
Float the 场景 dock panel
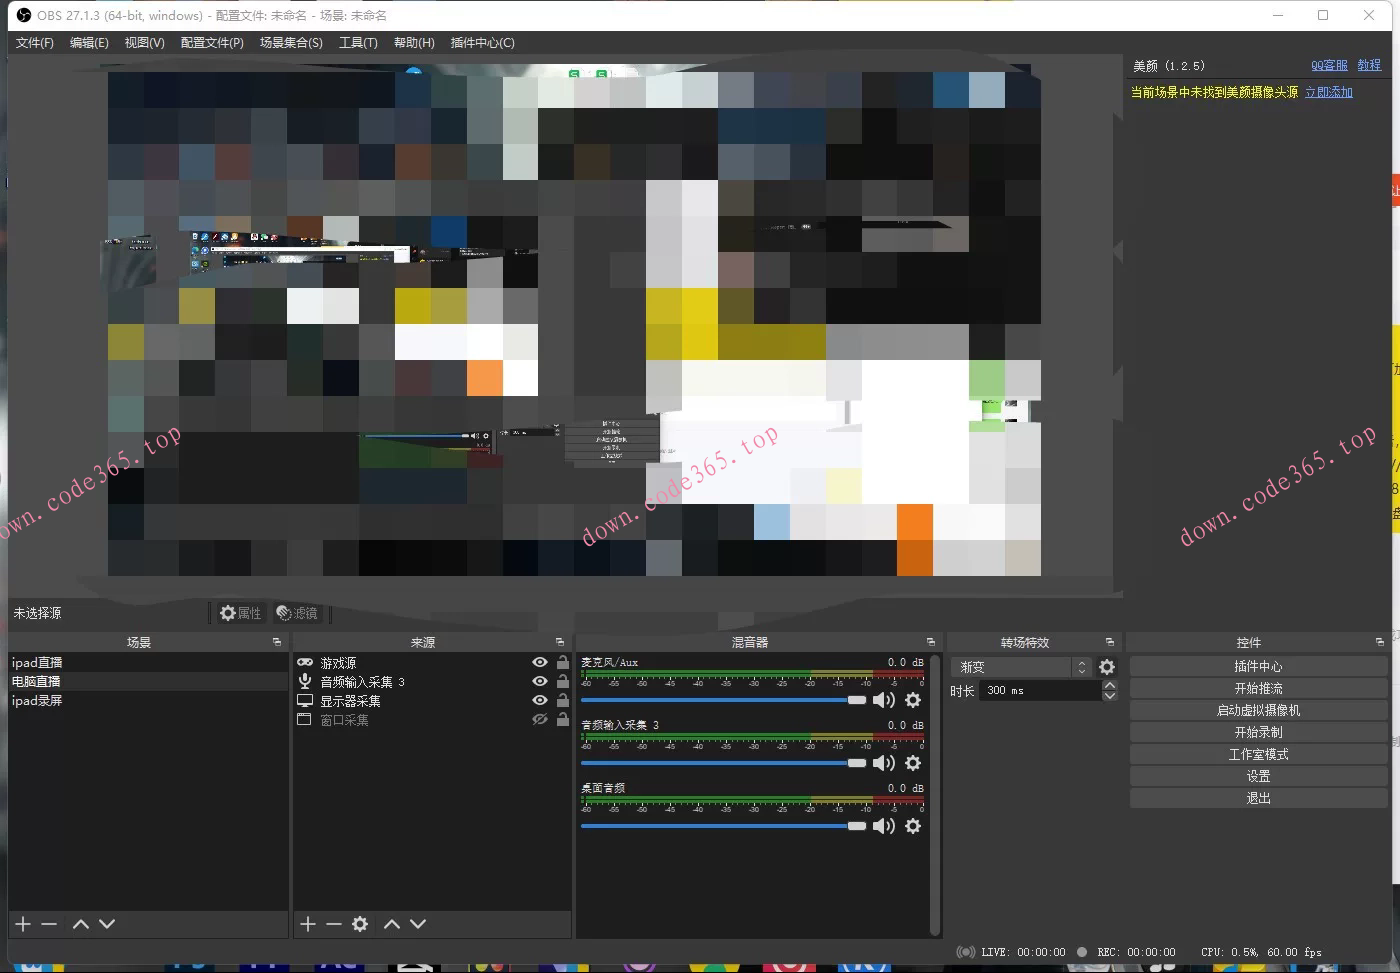pos(277,642)
